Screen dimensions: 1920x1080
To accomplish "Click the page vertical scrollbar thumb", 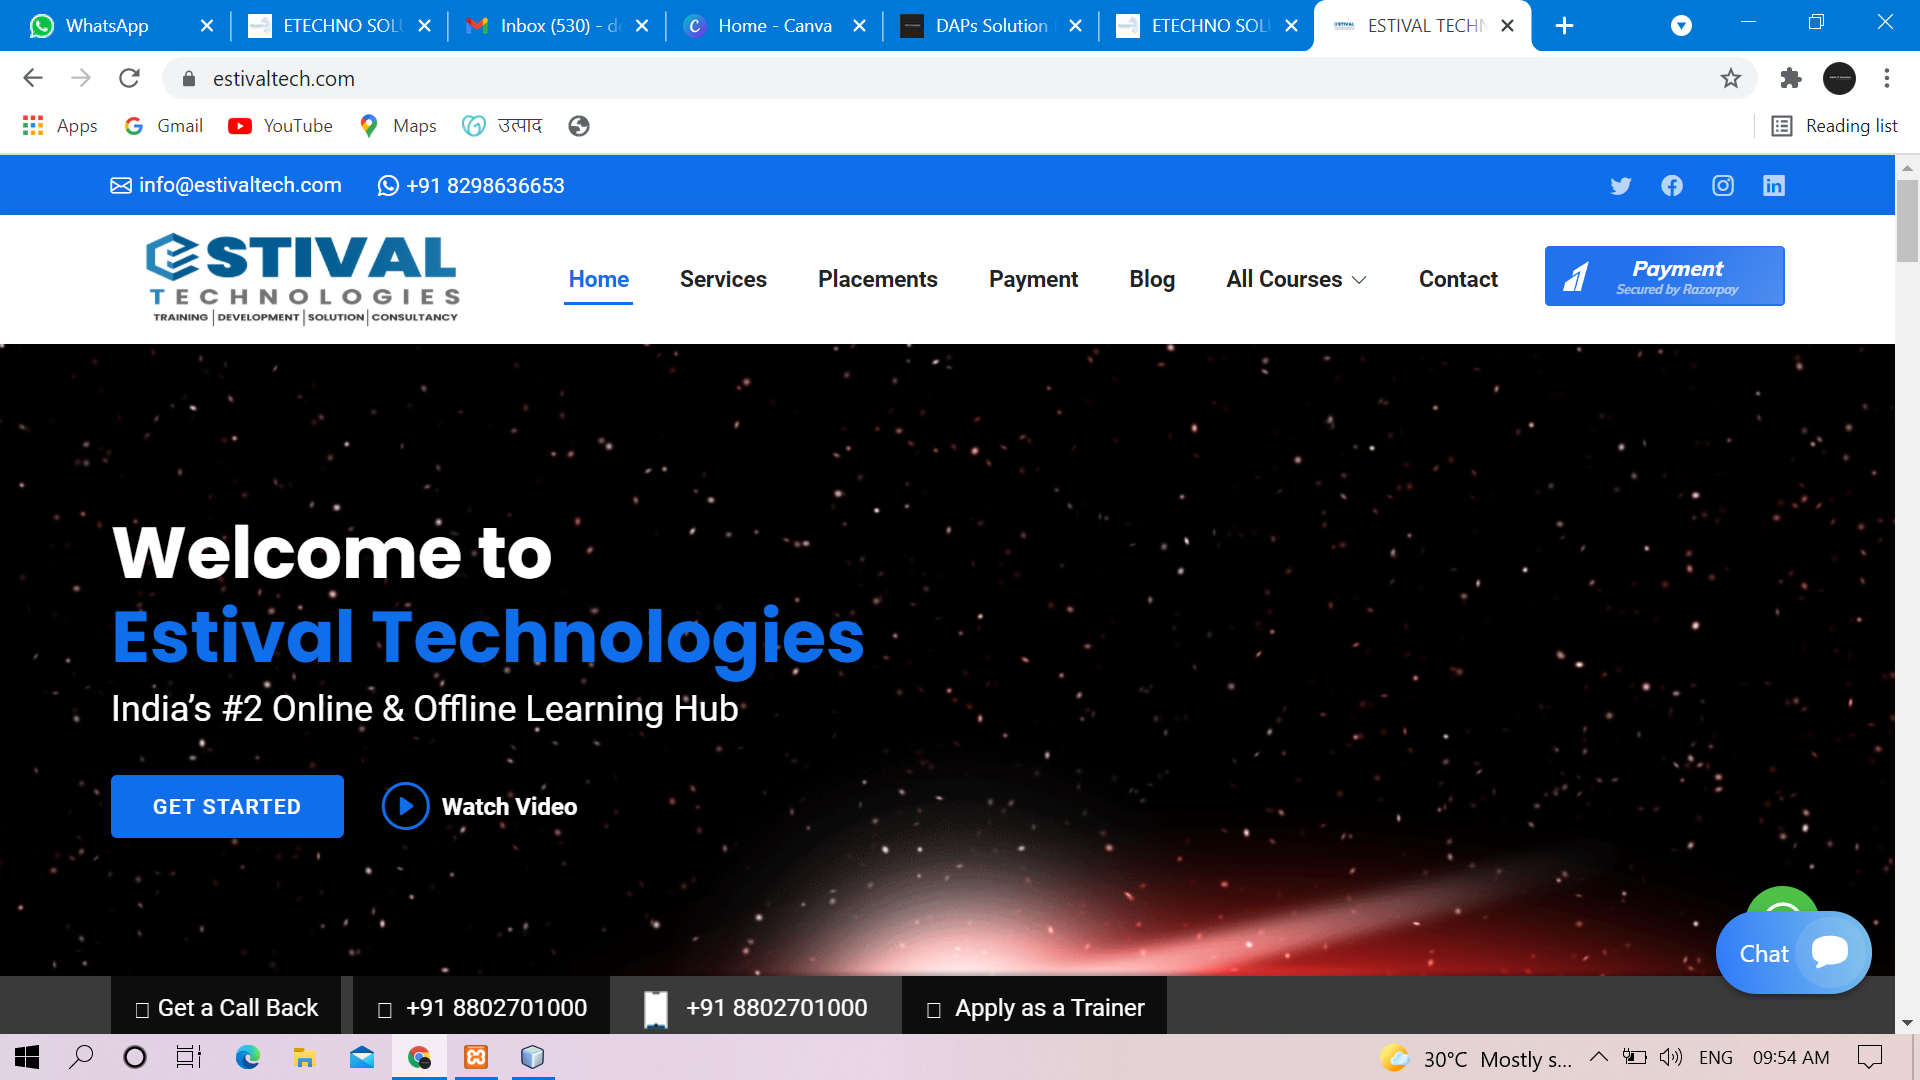I will pos(1907,220).
